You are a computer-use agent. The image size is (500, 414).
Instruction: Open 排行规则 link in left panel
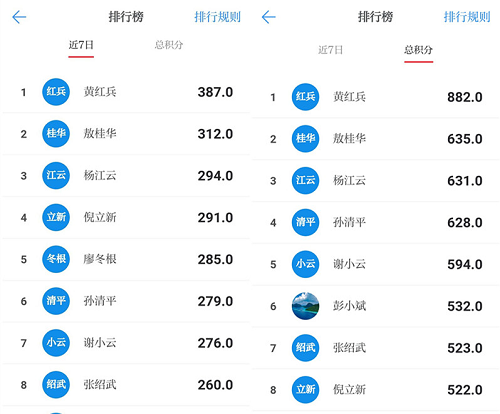pos(217,17)
